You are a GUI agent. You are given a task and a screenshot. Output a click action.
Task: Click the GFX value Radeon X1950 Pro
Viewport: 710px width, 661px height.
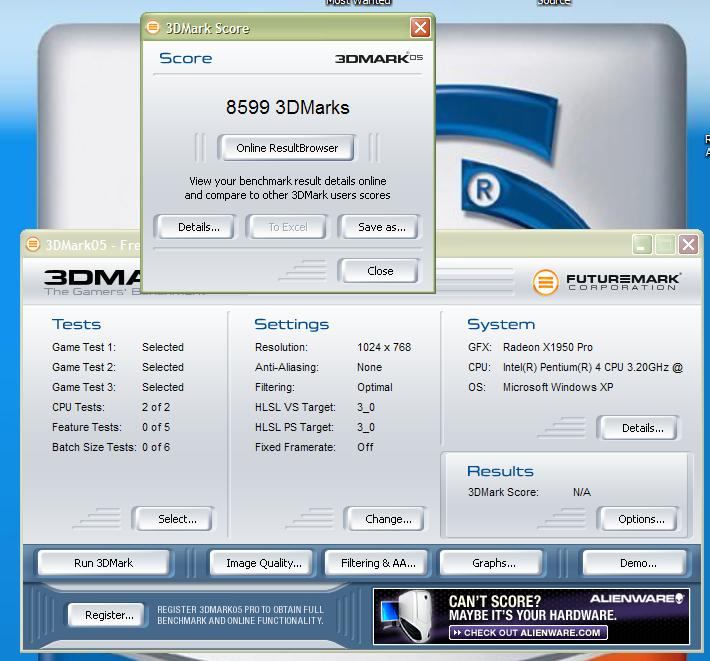point(547,347)
